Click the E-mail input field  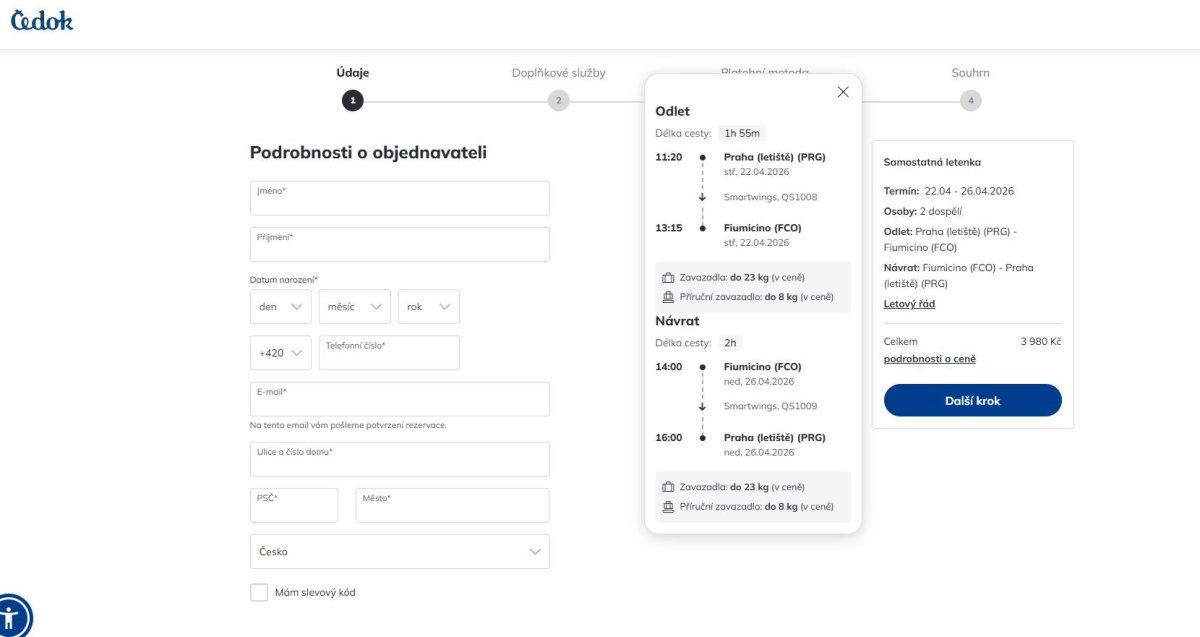point(399,399)
